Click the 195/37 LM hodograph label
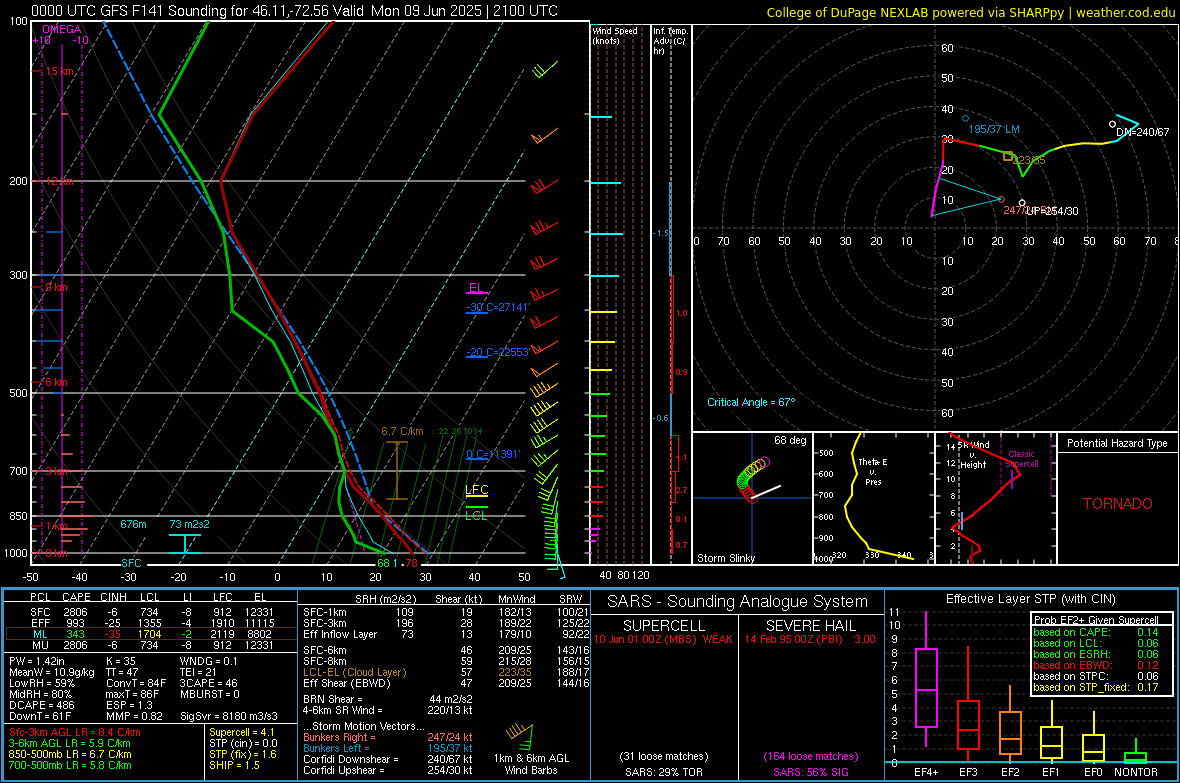 (994, 129)
